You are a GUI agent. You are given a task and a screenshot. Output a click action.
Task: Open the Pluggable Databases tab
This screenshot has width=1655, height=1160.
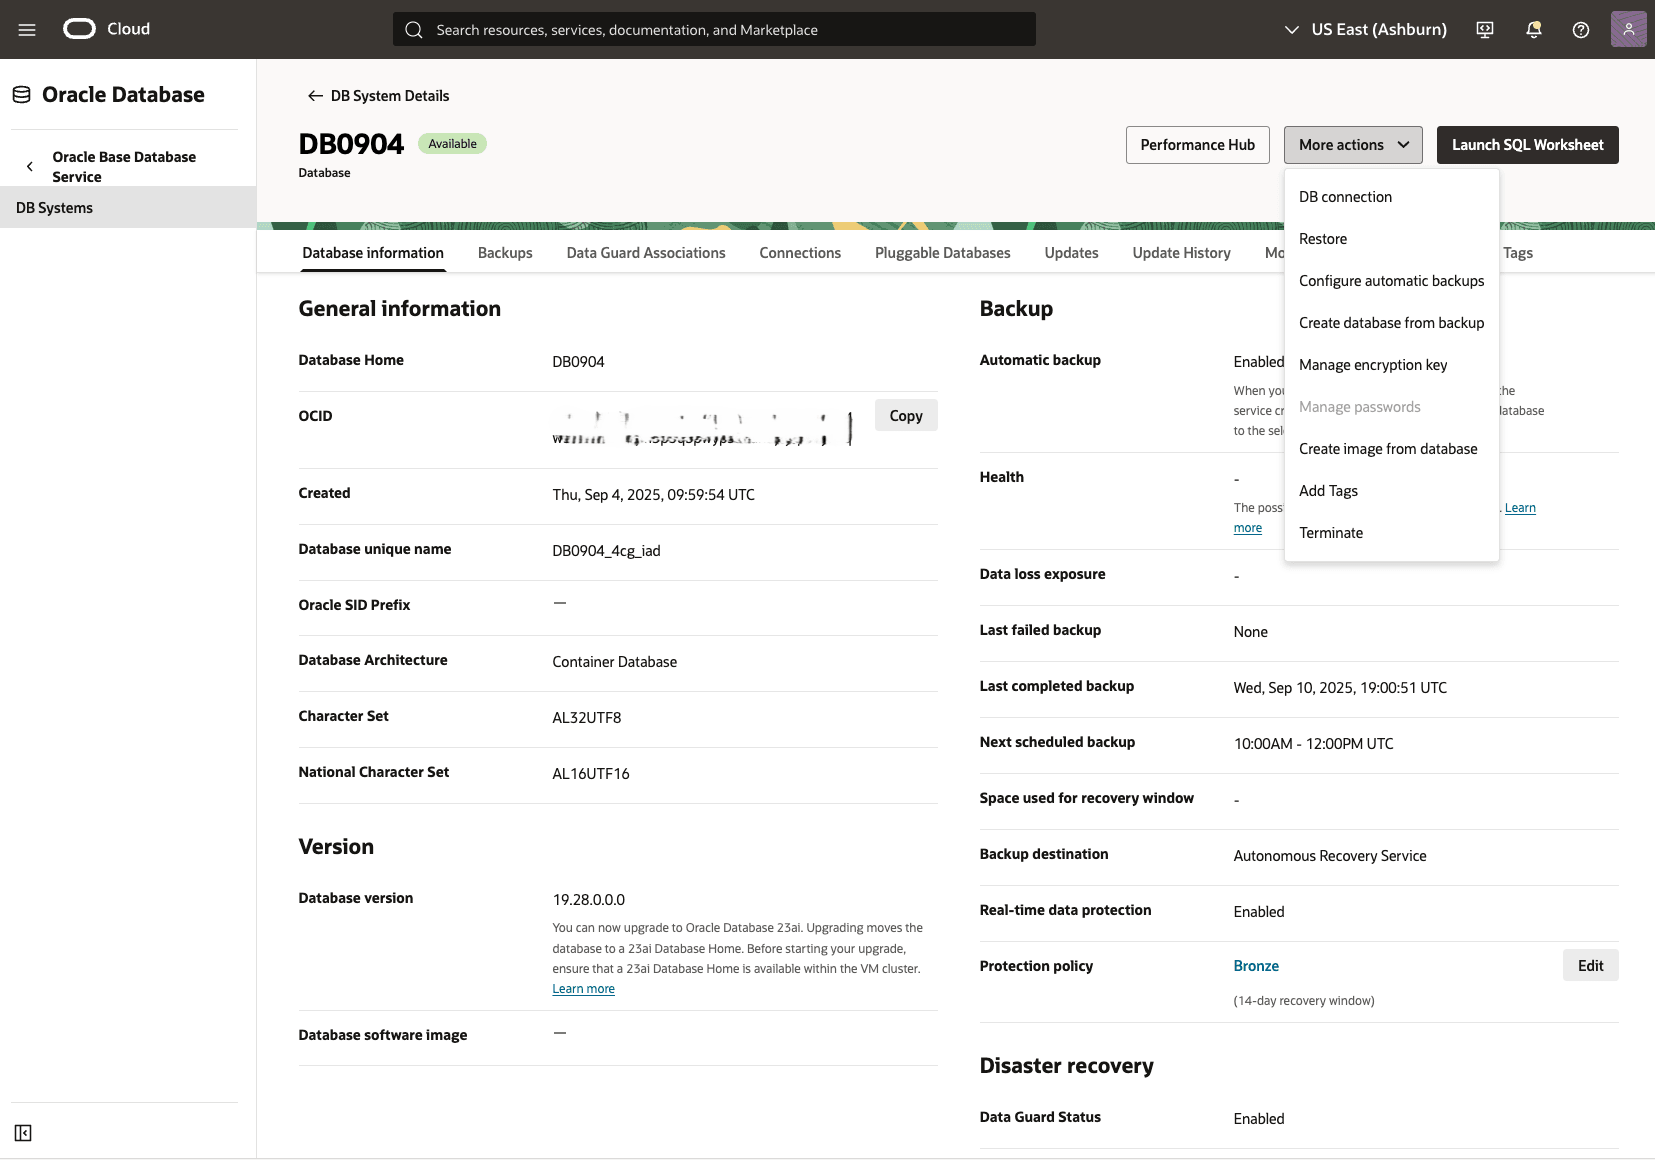click(x=942, y=252)
